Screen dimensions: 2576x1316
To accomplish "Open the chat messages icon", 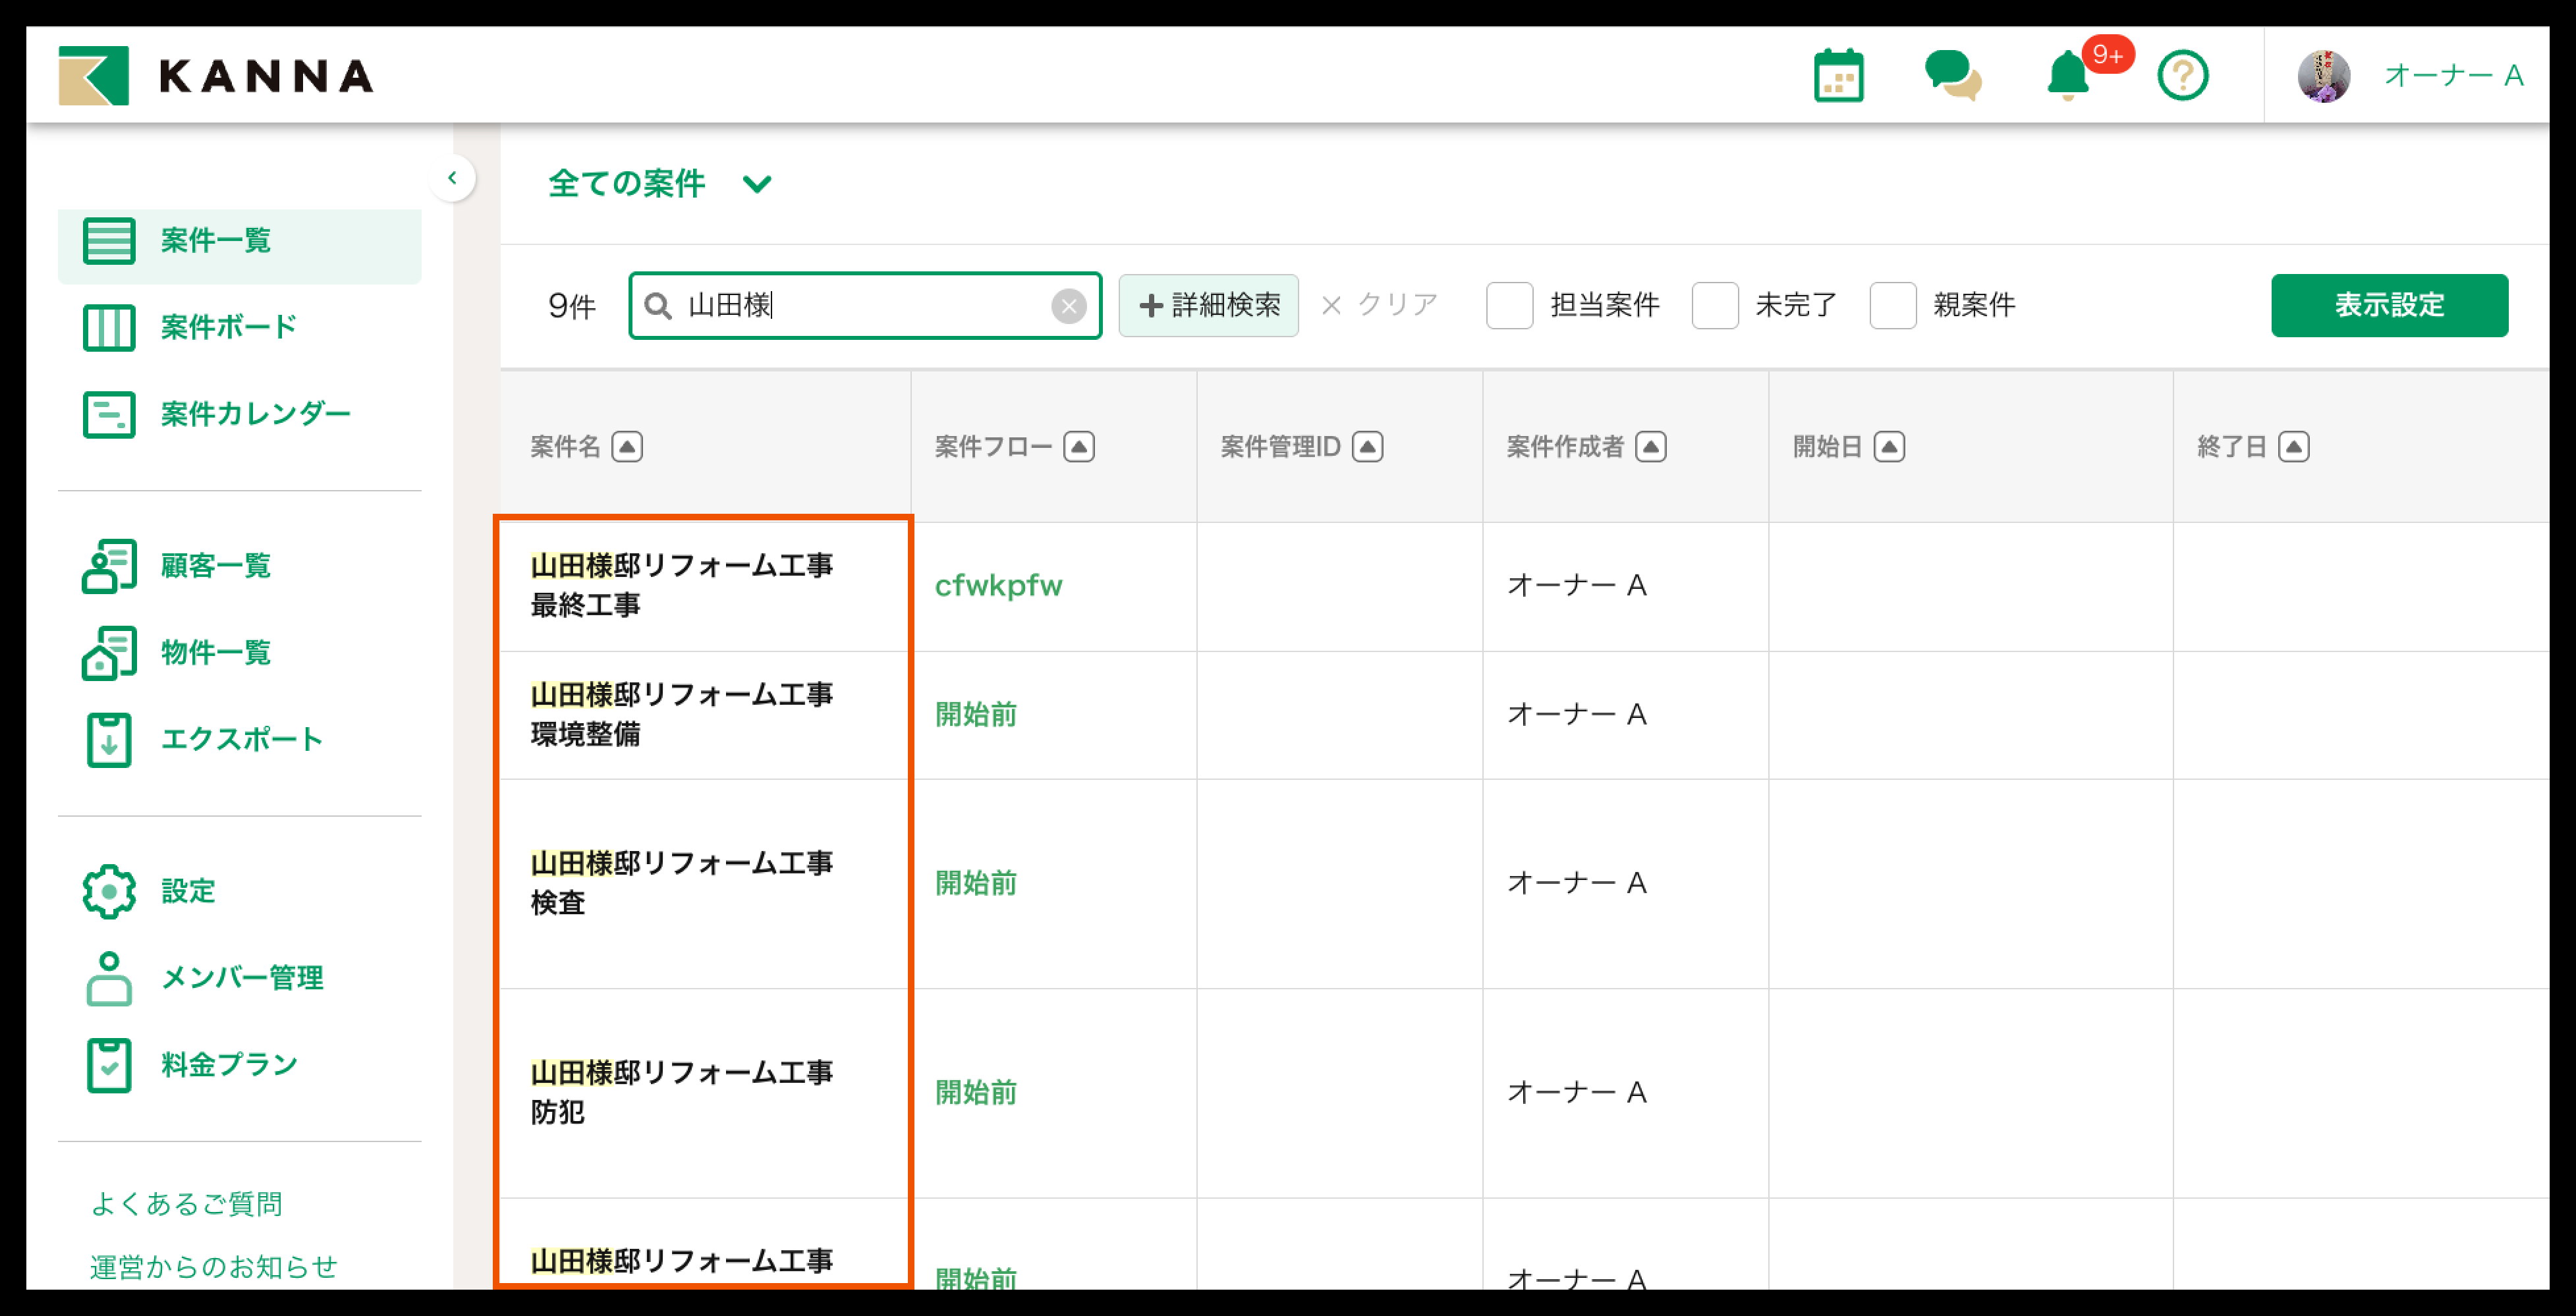I will click(x=1951, y=76).
